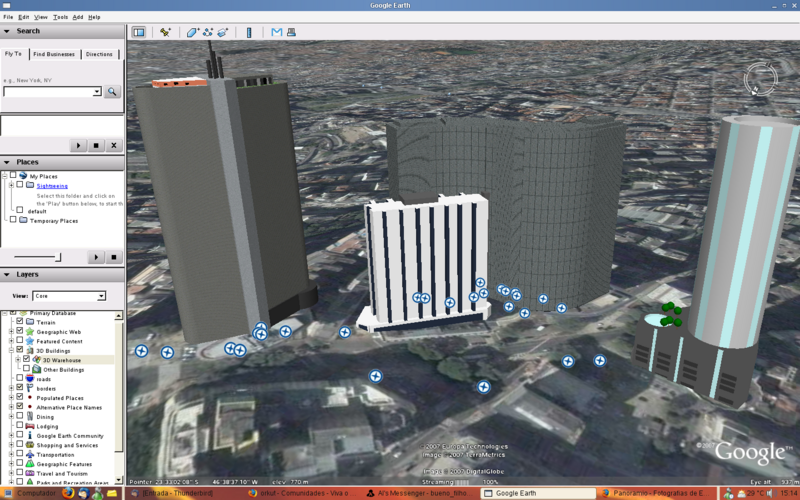The height and width of the screenshot is (500, 800).
Task: Enable the Other Buildings checkbox
Action: (27, 368)
